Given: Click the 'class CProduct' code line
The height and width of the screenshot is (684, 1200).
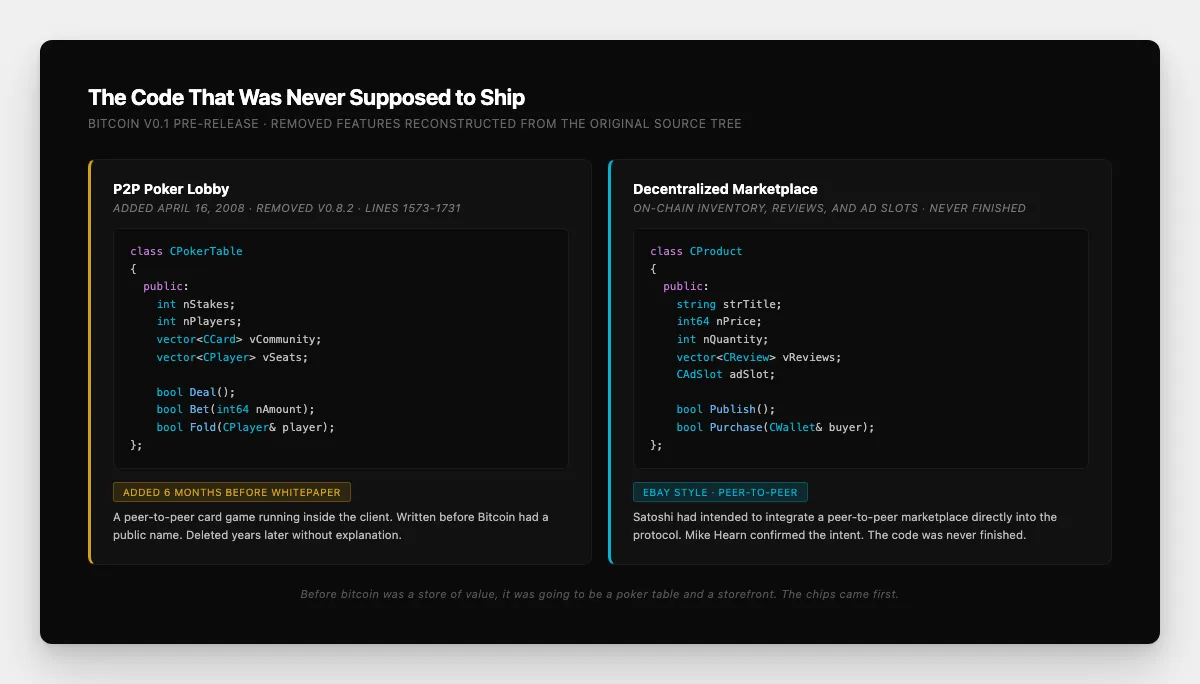Looking at the screenshot, I should point(696,251).
